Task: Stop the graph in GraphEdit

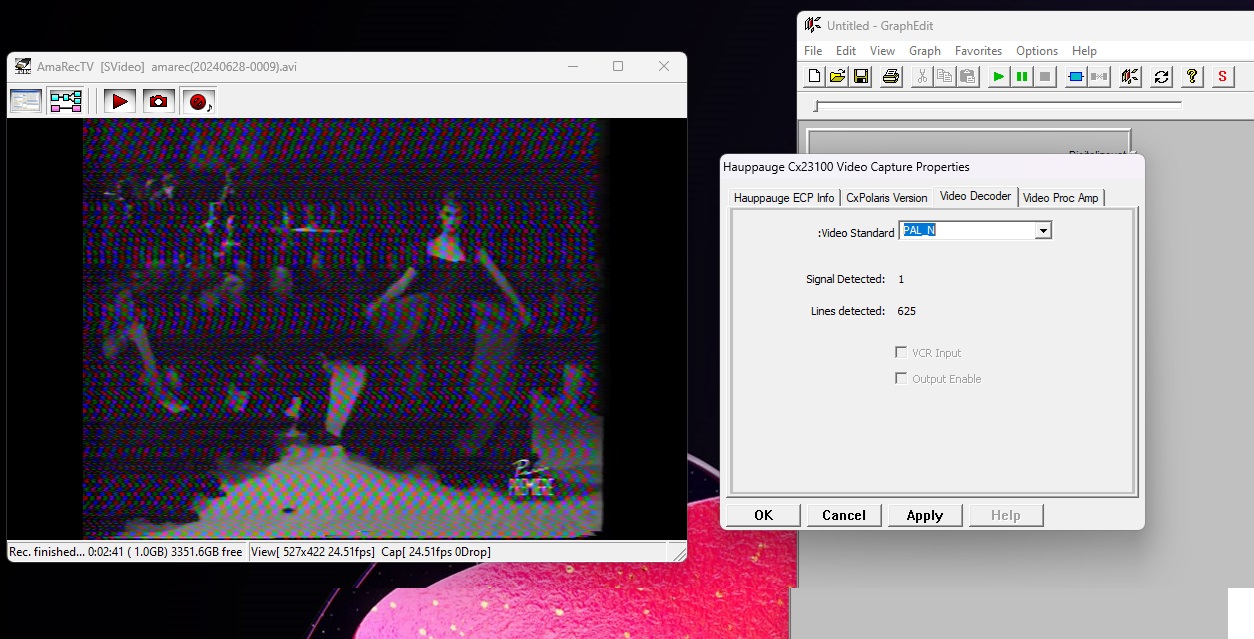Action: tap(1045, 76)
